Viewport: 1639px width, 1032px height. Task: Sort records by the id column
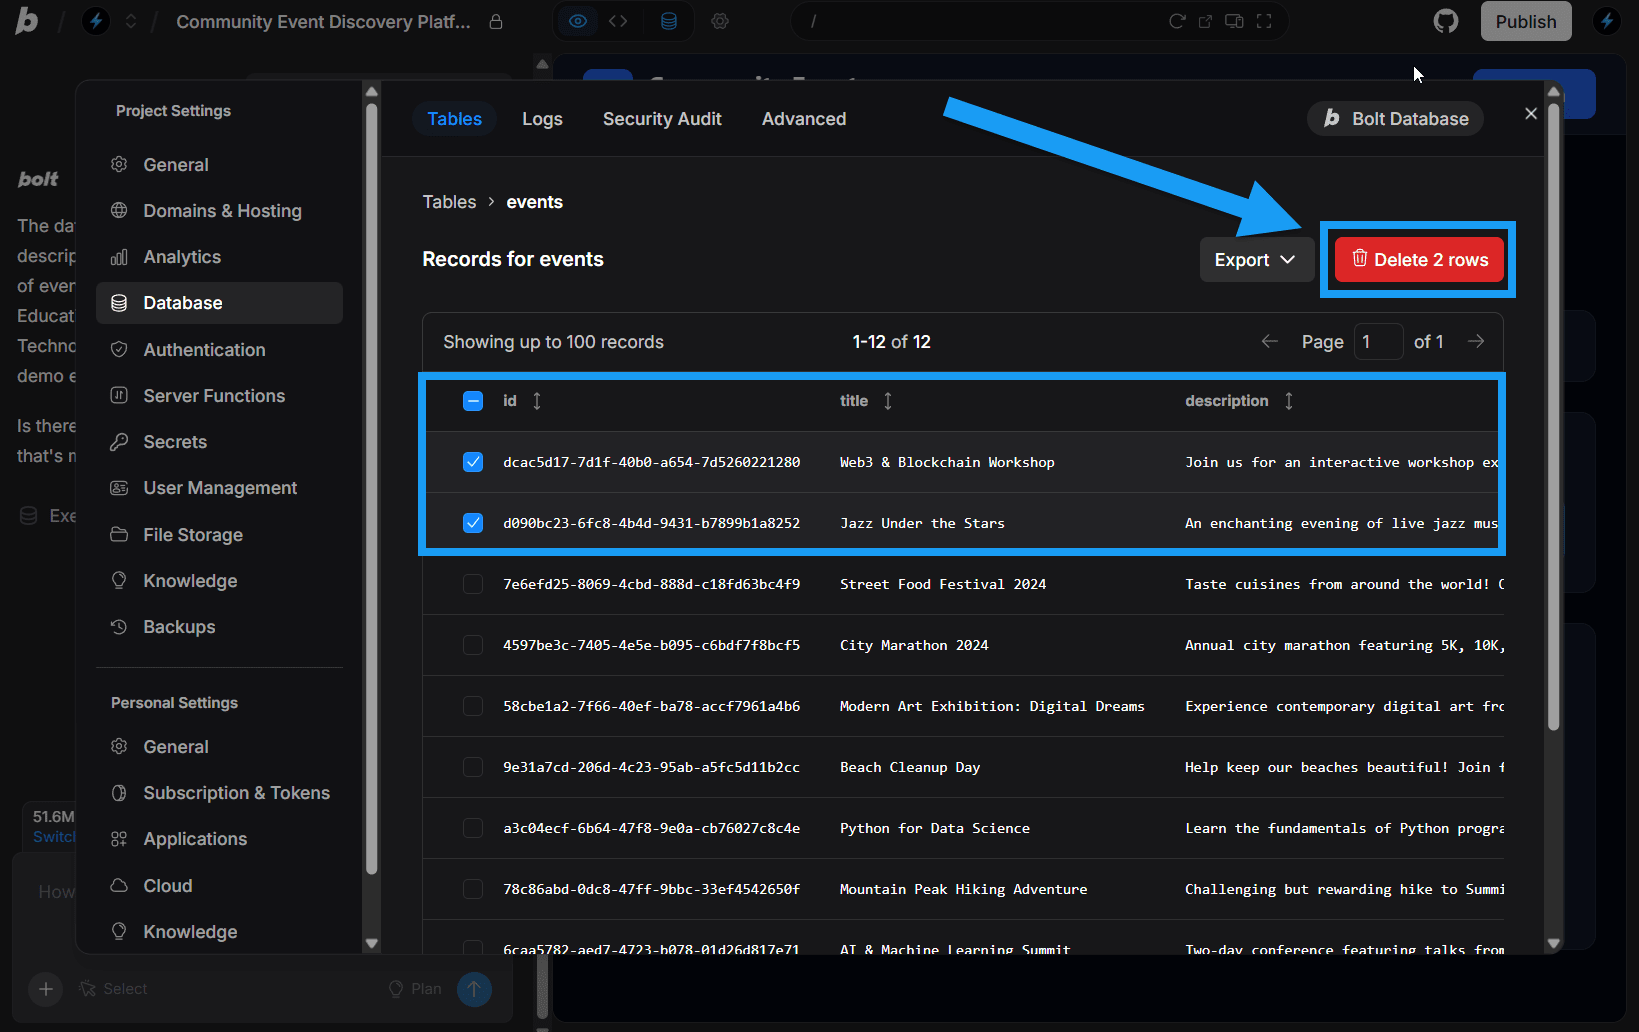(536, 400)
